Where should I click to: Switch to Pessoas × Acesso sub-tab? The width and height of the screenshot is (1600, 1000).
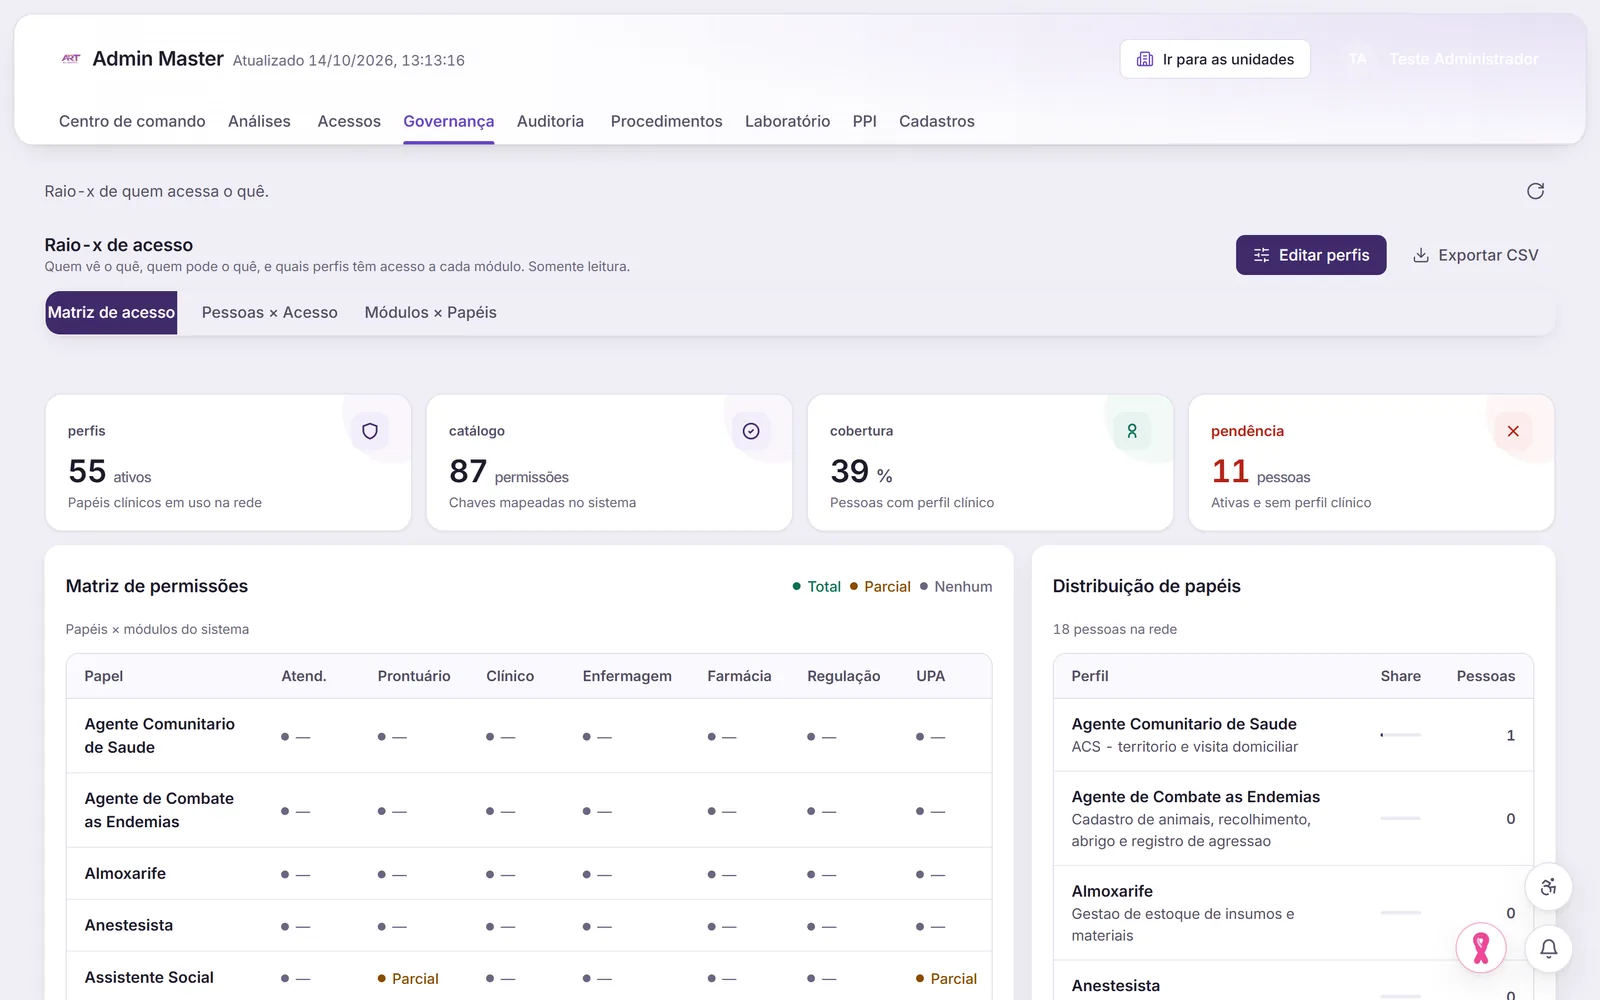270,312
